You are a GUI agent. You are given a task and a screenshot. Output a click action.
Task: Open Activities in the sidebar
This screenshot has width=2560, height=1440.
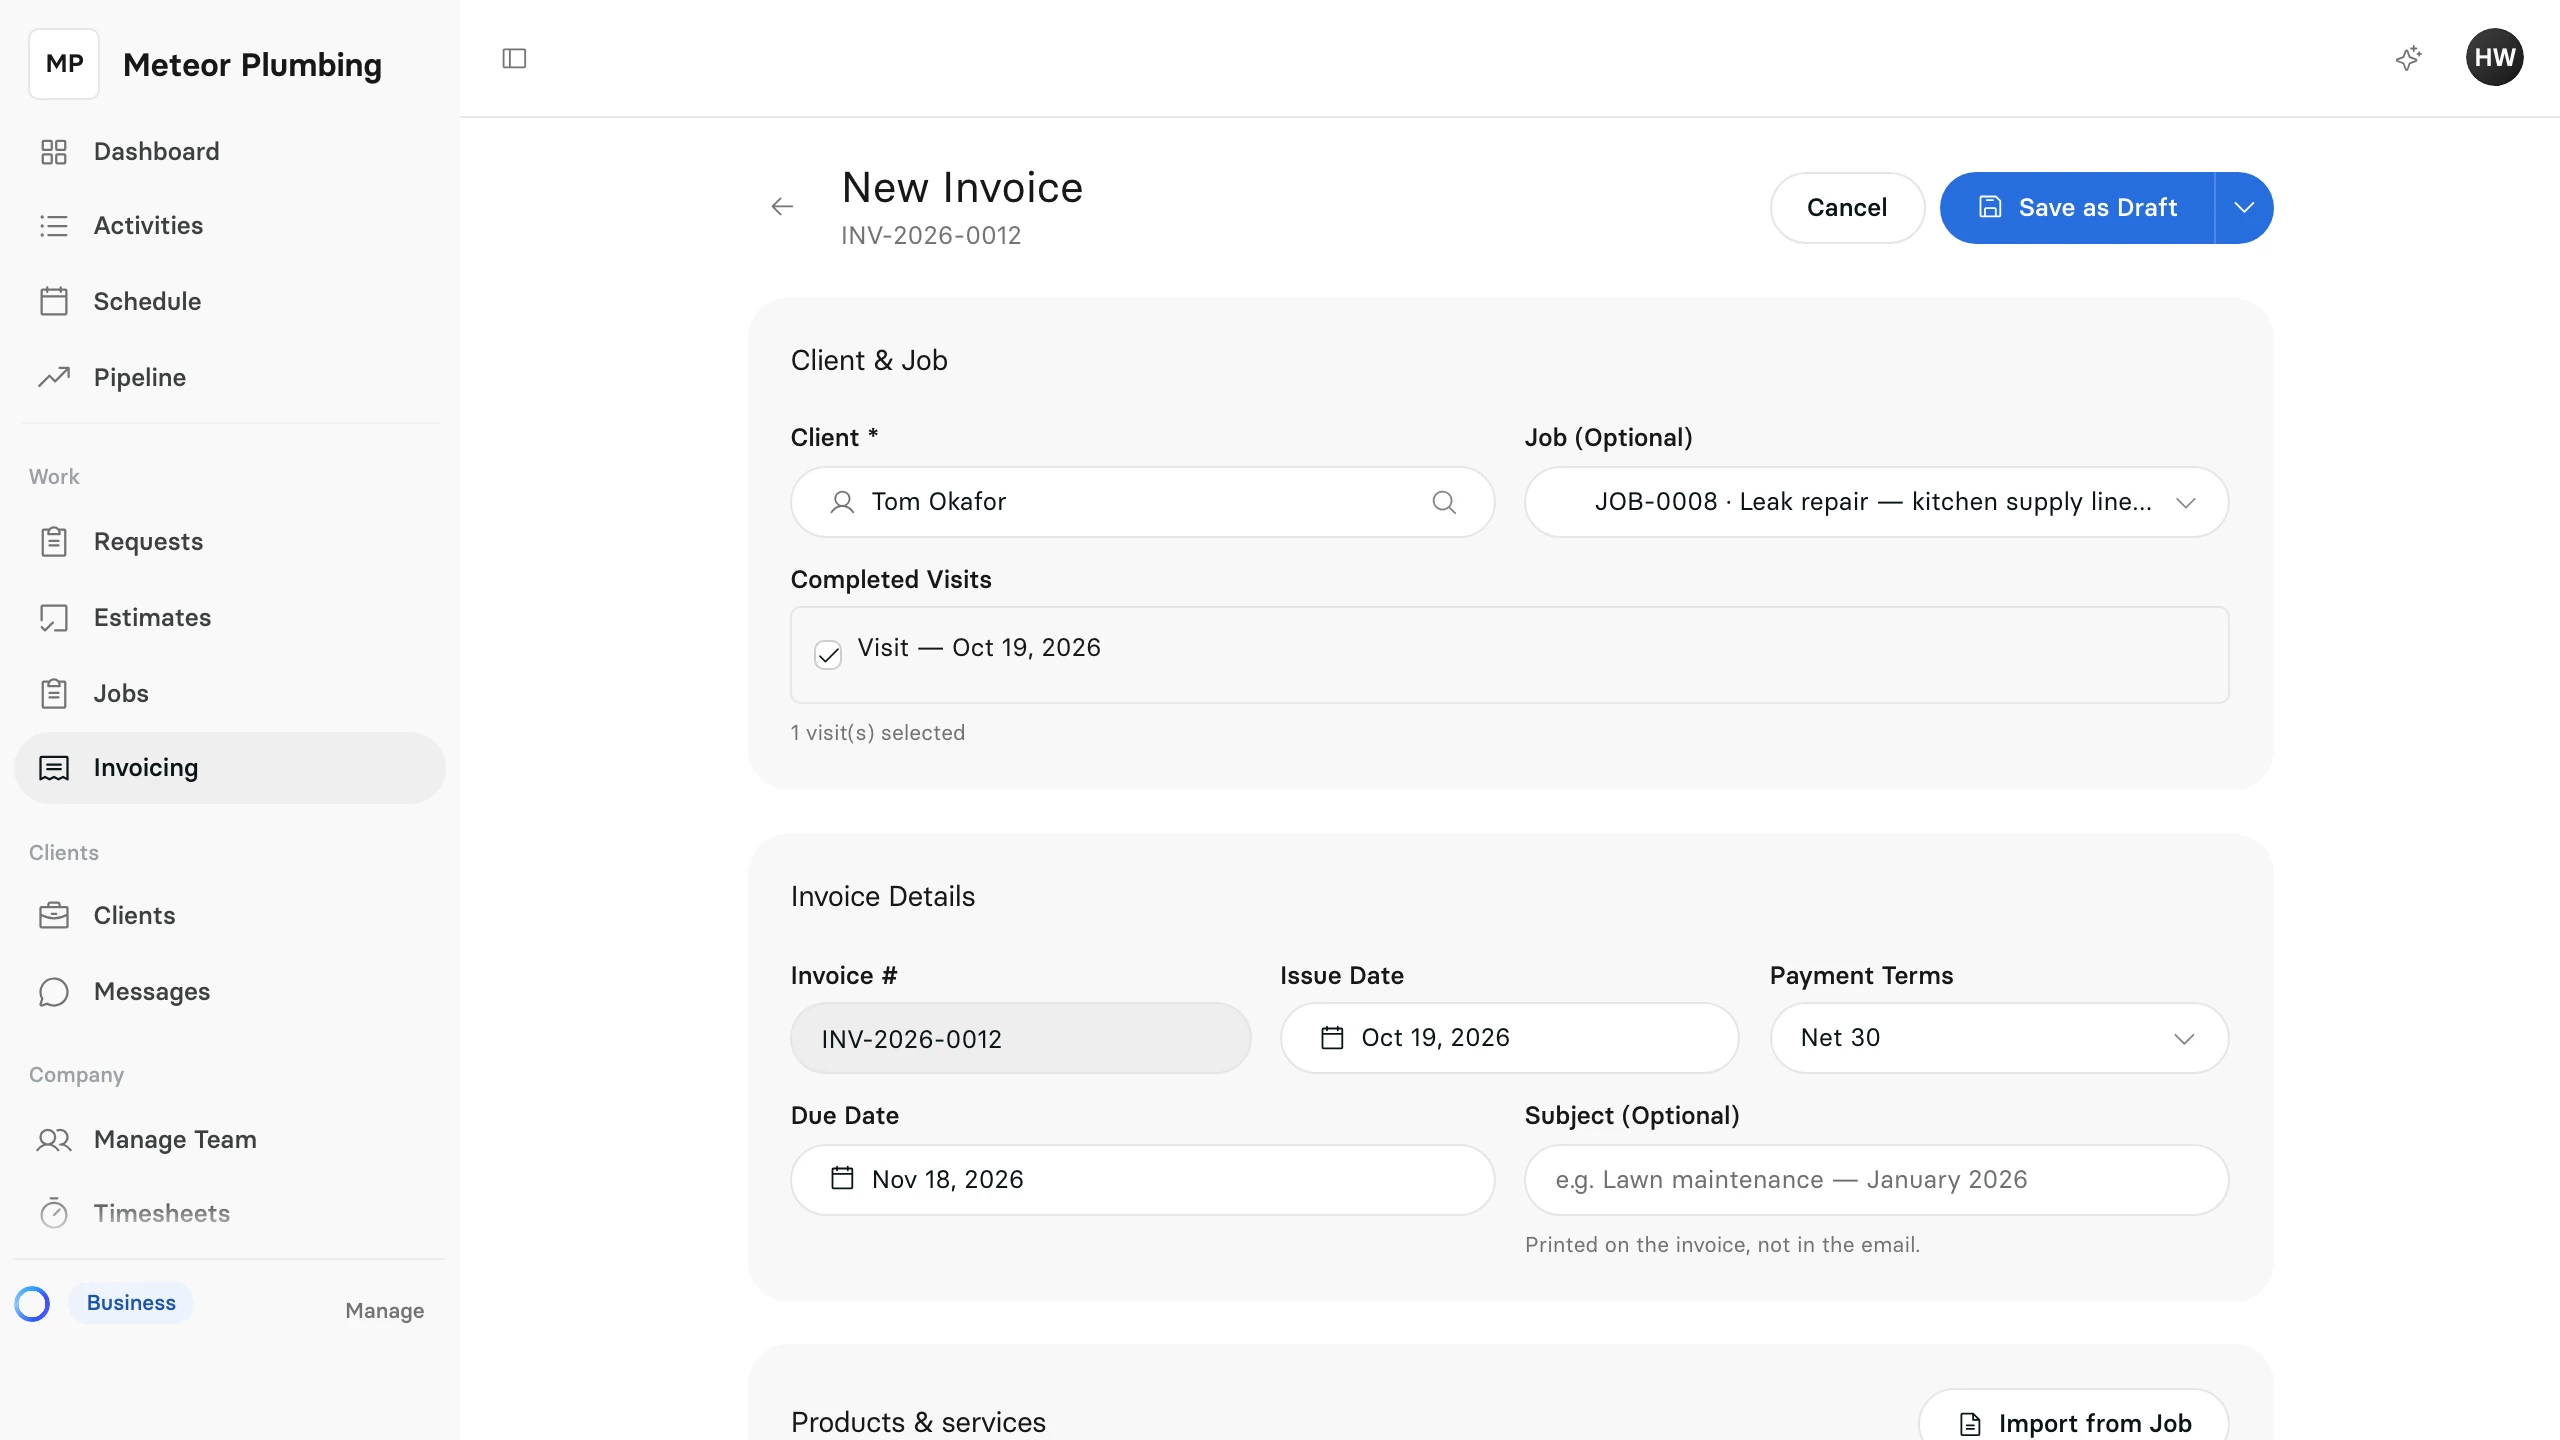click(230, 226)
